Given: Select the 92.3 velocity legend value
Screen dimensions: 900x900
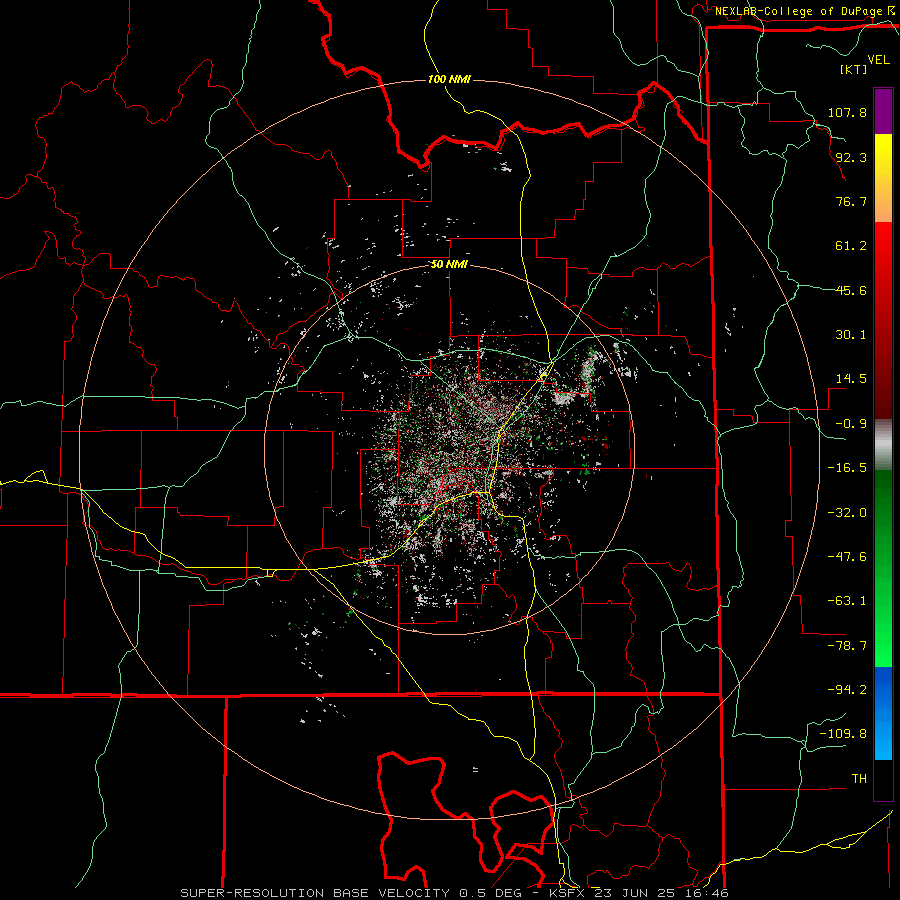Looking at the screenshot, I should pyautogui.click(x=851, y=157).
